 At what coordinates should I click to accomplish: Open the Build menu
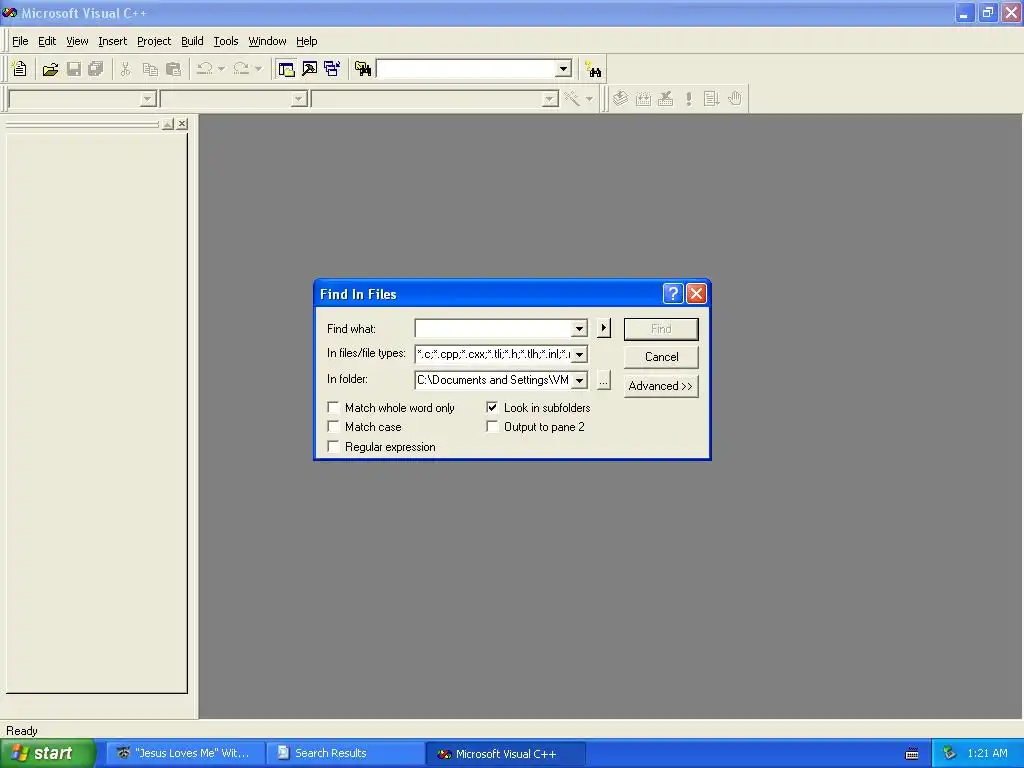192,41
